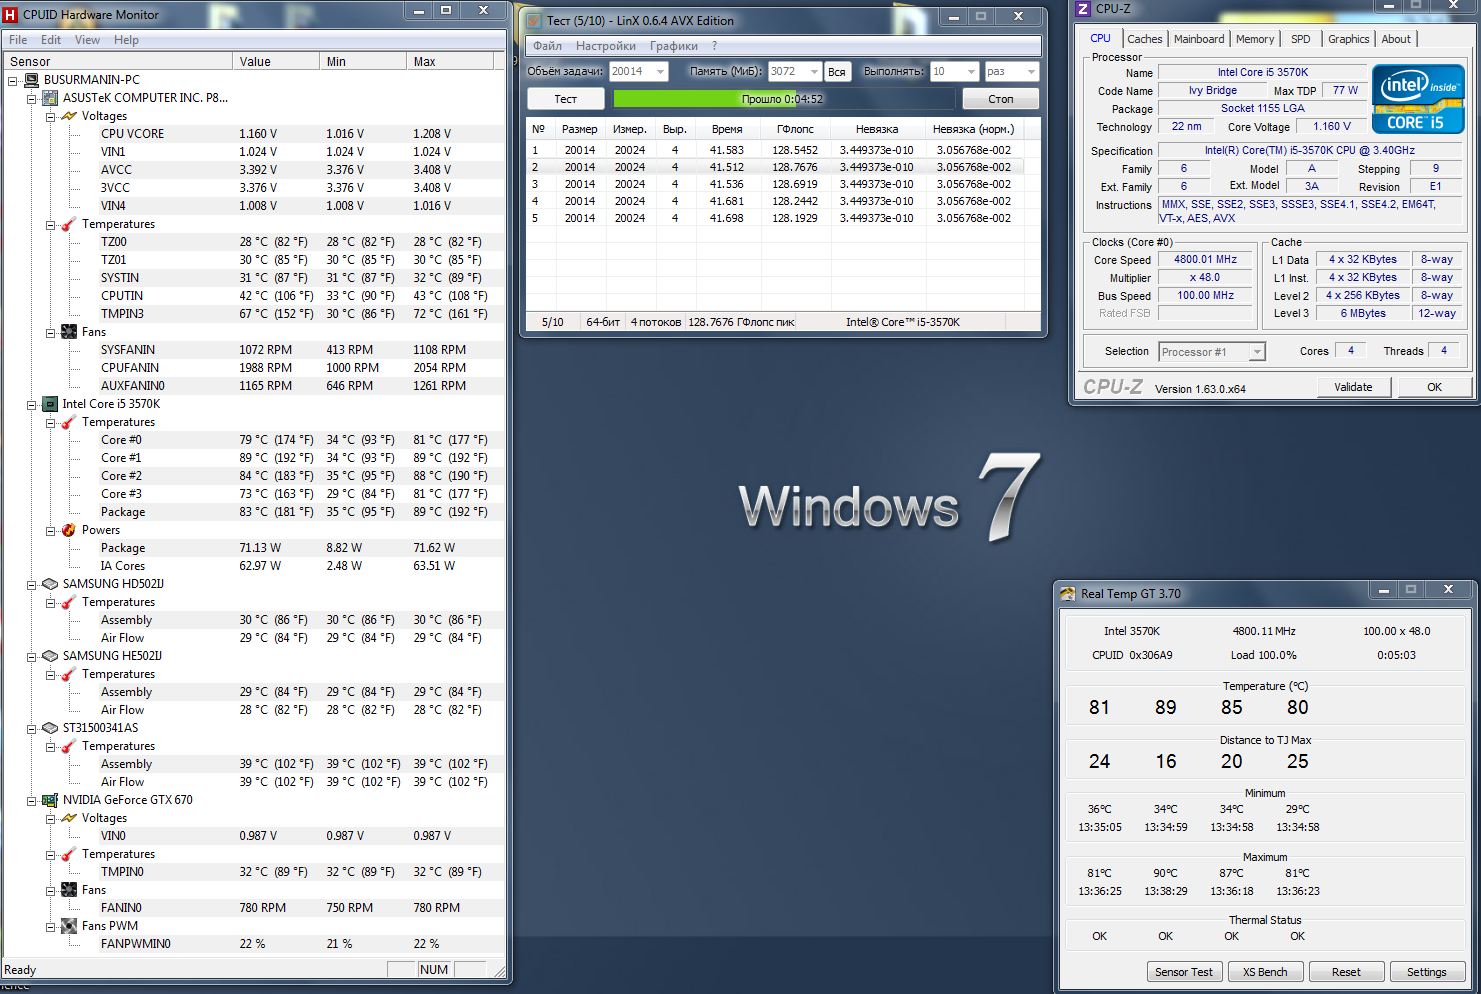This screenshot has width=1481, height=994.
Task: Open the Настройки menu in LinX
Action: [x=605, y=46]
